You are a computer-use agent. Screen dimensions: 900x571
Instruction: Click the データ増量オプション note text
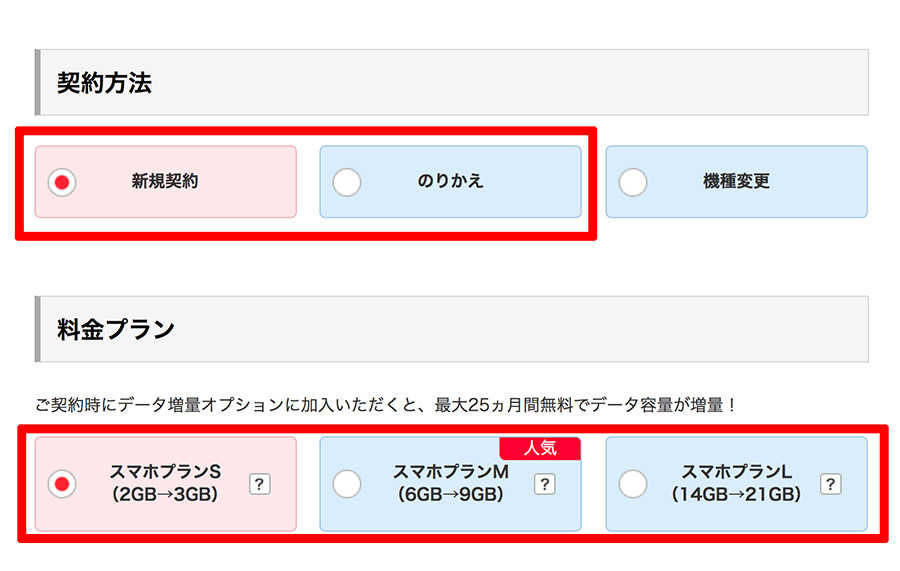tap(385, 406)
